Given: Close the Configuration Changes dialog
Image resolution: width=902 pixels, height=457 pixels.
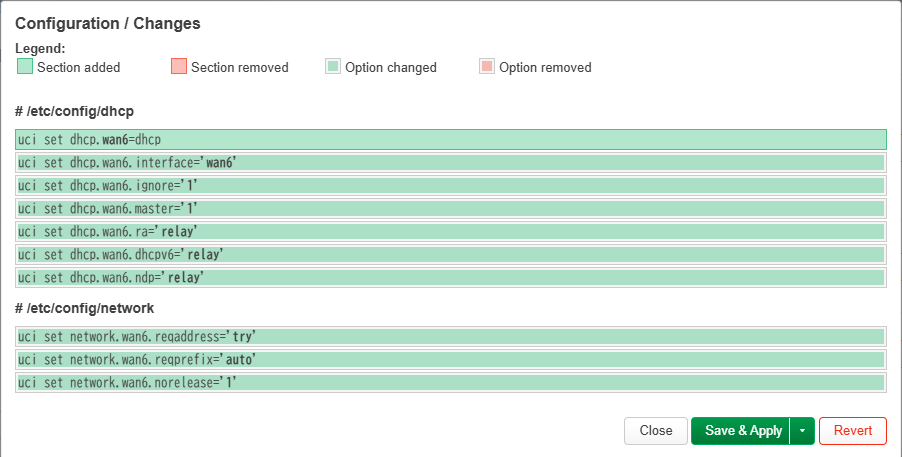Looking at the screenshot, I should (x=656, y=431).
